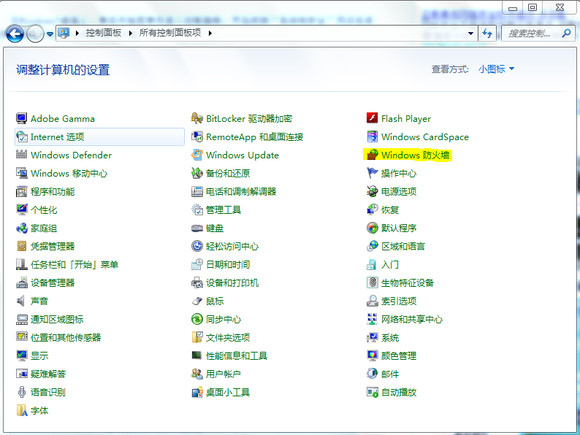This screenshot has width=580, height=435.
Task: Open the Windows Defender icon
Action: tap(22, 155)
